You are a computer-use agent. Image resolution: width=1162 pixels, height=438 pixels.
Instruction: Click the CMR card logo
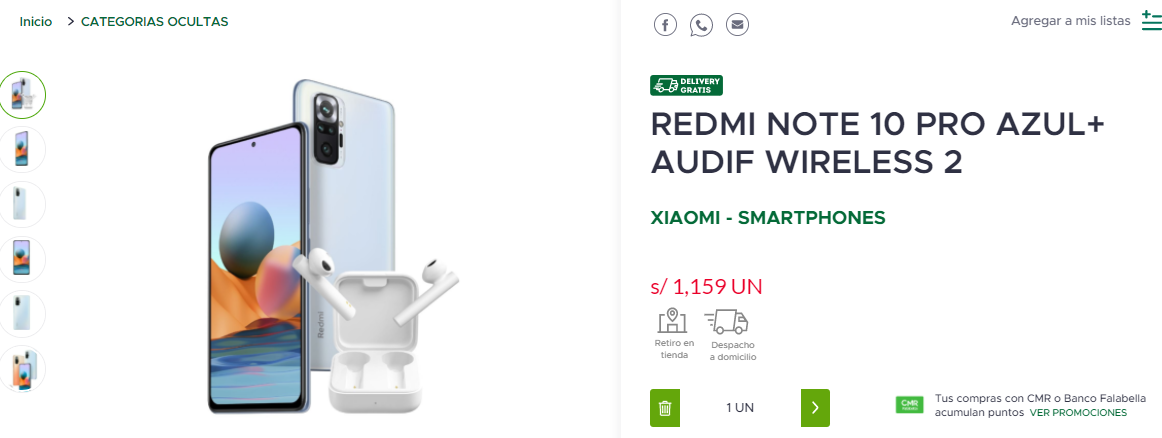909,405
